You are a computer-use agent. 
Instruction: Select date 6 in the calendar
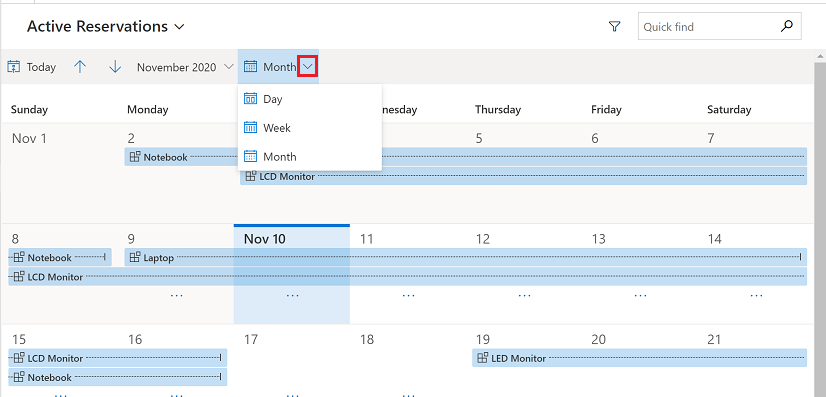click(595, 138)
